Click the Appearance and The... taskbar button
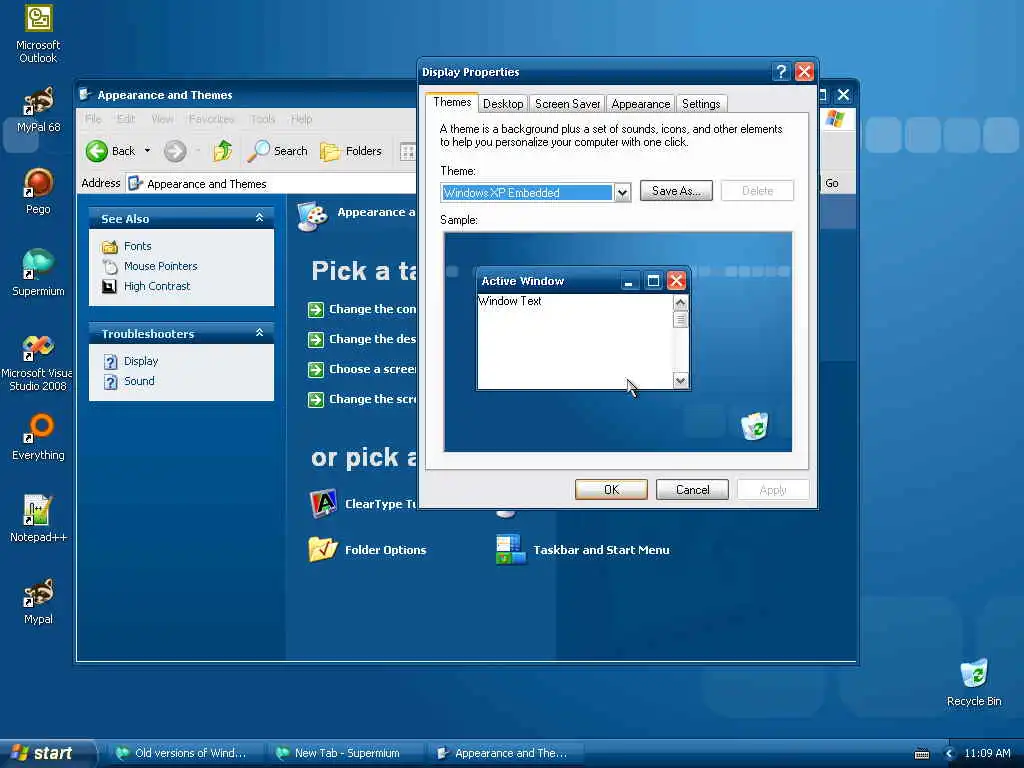This screenshot has height=768, width=1024. coord(503,753)
